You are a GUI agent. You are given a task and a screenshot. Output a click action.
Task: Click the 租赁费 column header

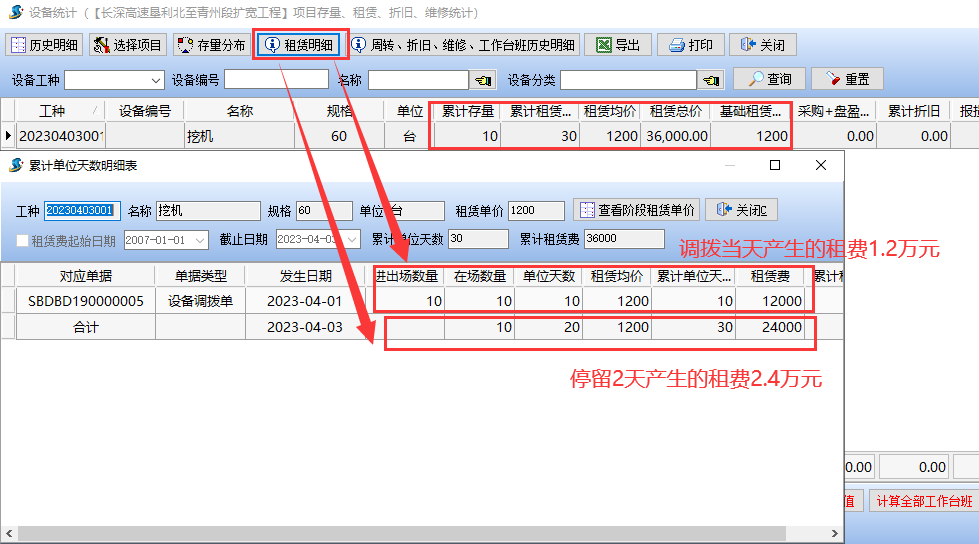[770, 276]
